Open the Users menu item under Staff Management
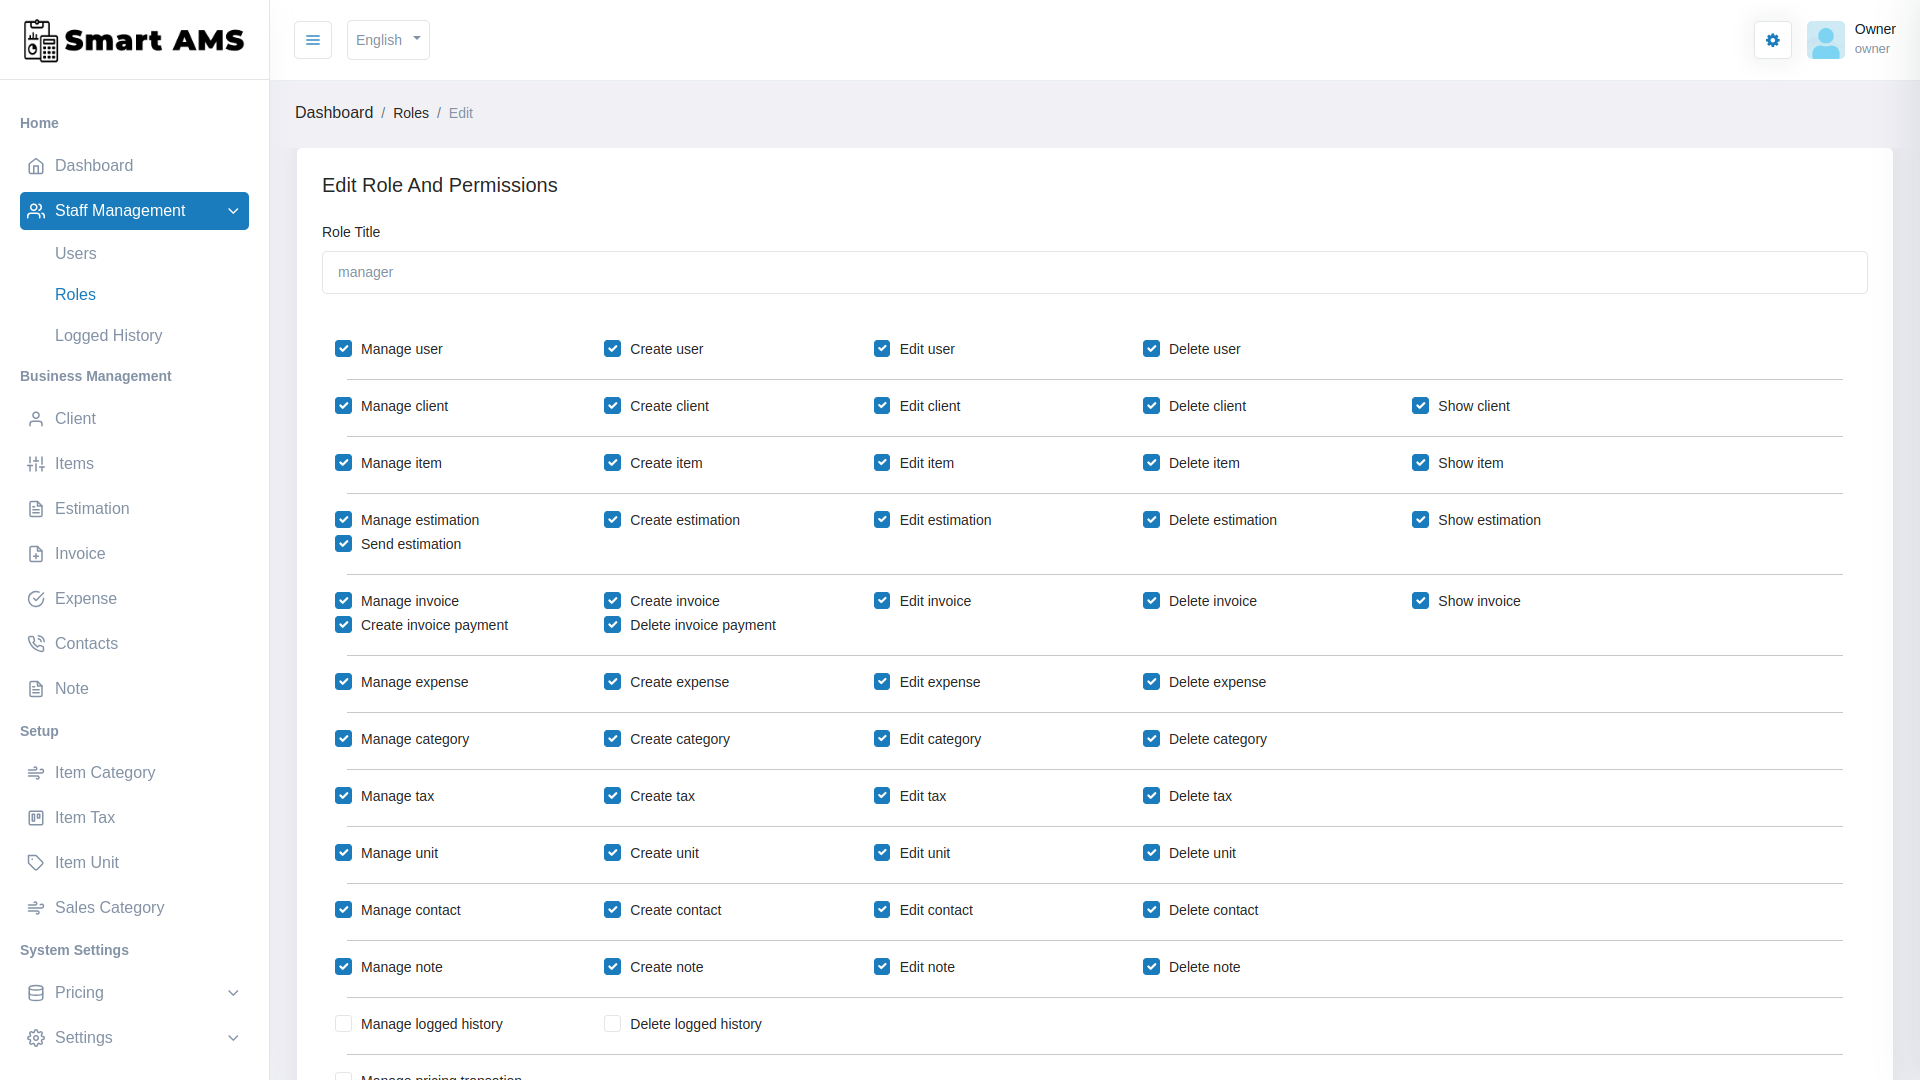Image resolution: width=1920 pixels, height=1080 pixels. (x=75, y=253)
